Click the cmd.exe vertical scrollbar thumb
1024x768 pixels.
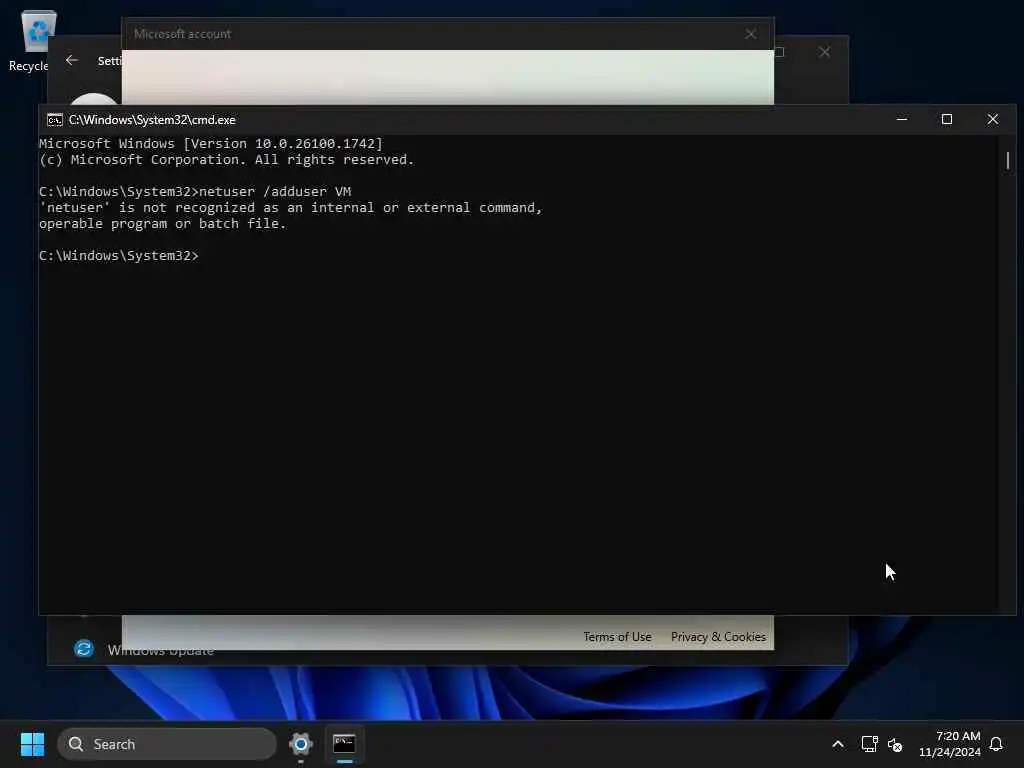(x=1008, y=160)
